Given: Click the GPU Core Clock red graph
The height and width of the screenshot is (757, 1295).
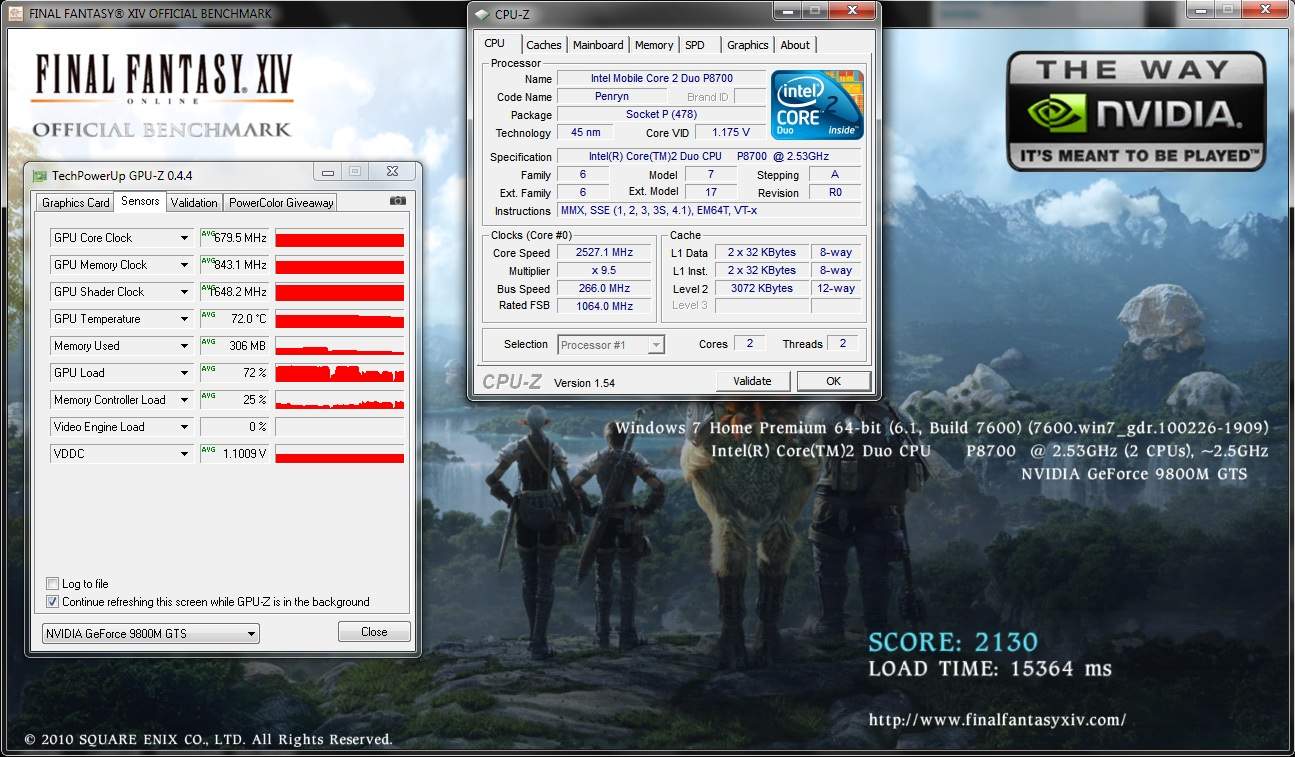Looking at the screenshot, I should [x=340, y=238].
